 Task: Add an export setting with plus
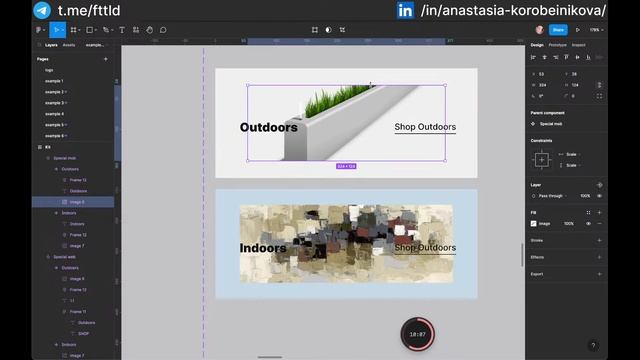(x=599, y=274)
